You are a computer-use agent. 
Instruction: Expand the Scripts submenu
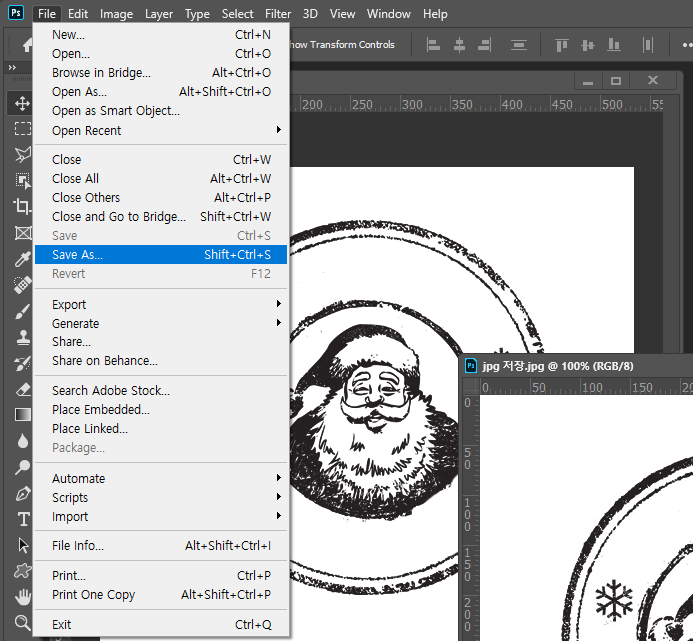[161, 497]
